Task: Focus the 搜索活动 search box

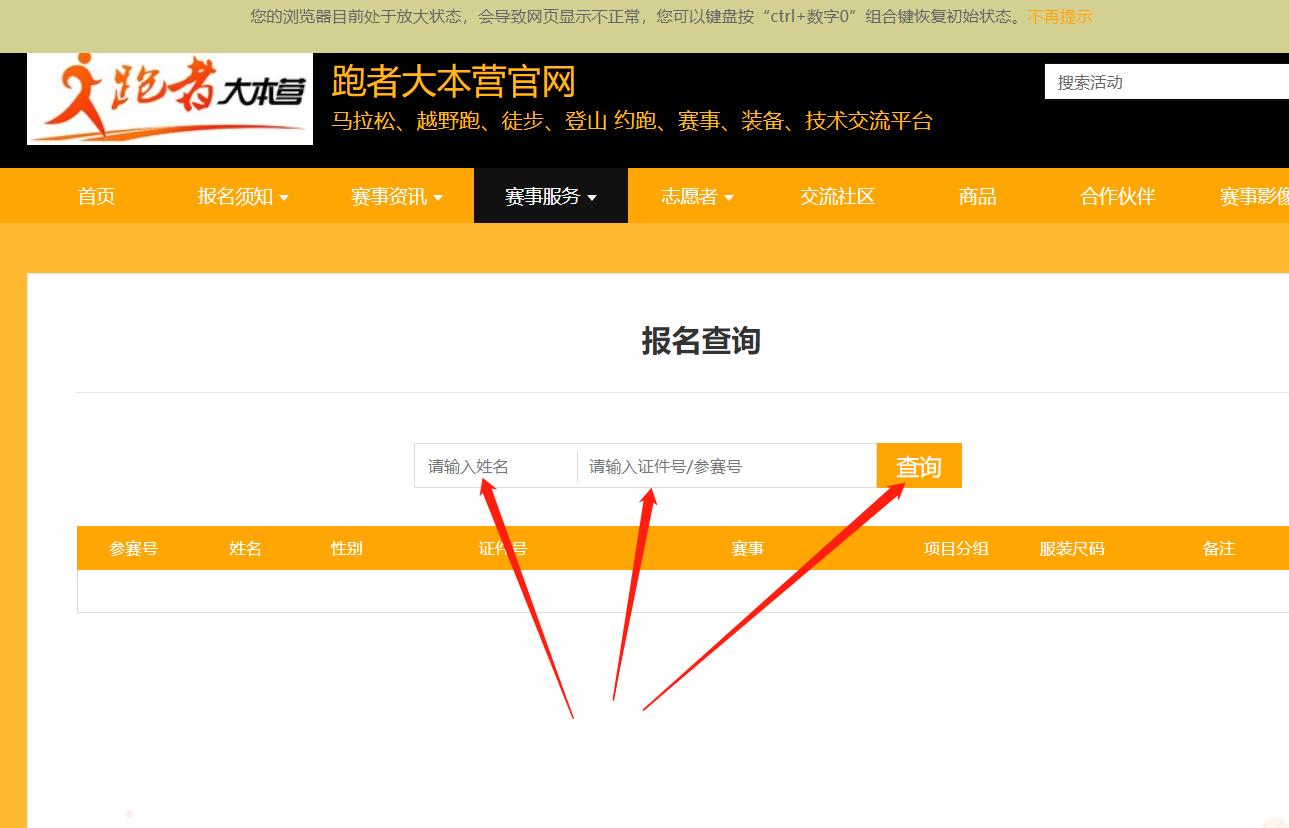Action: tap(1166, 82)
